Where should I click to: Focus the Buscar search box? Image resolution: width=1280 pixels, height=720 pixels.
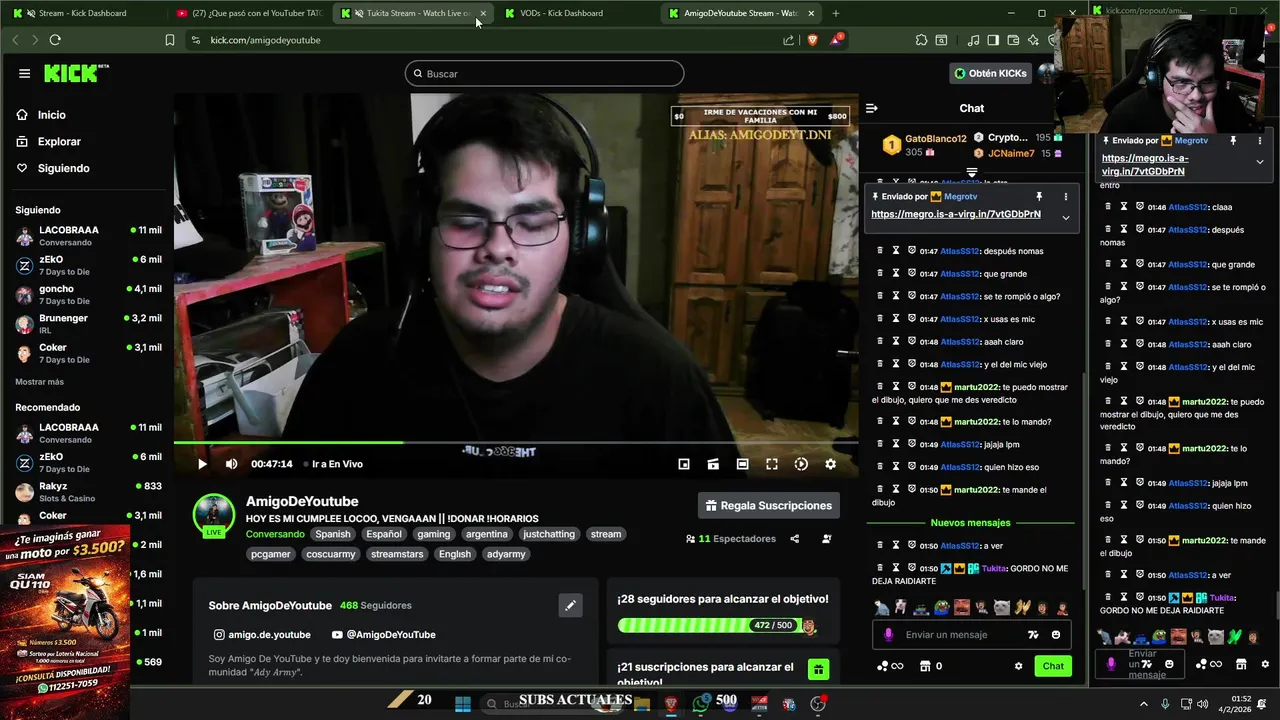545,73
